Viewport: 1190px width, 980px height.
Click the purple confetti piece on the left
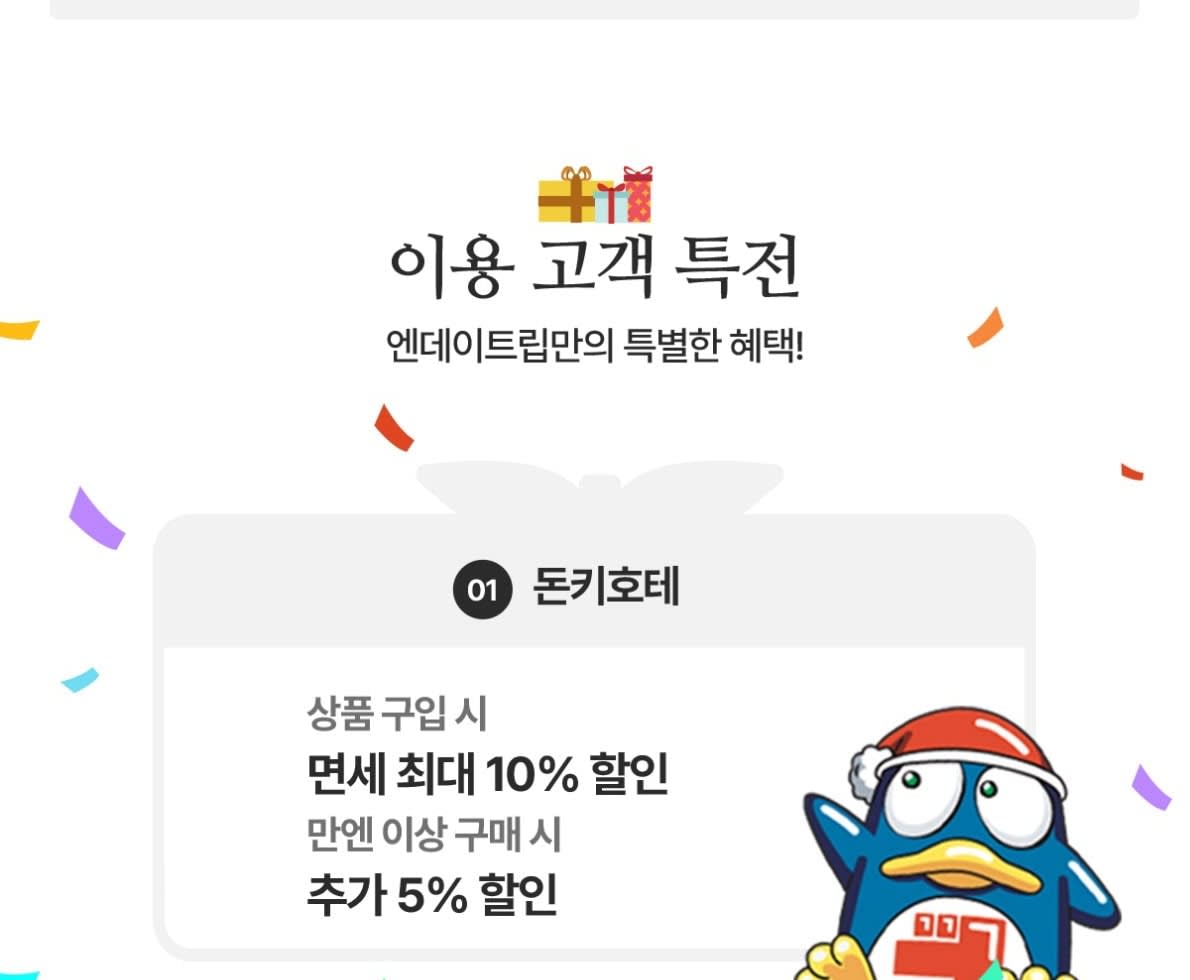pyautogui.click(x=96, y=518)
